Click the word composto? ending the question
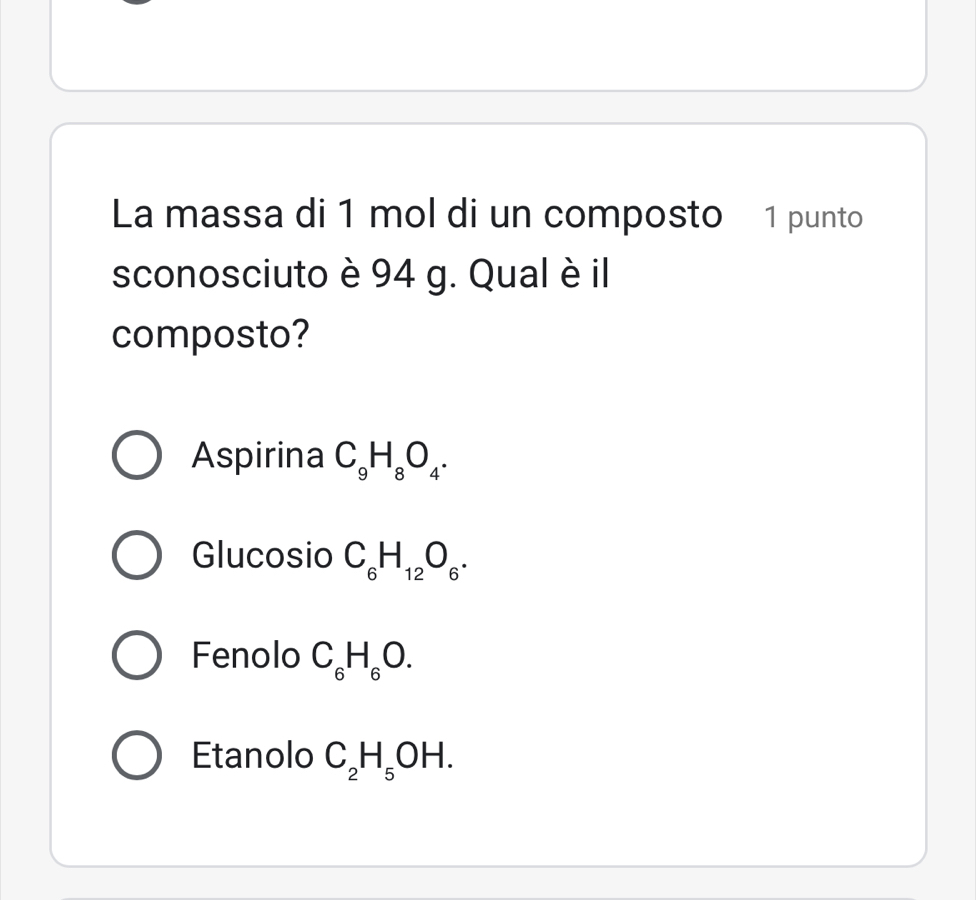This screenshot has width=976, height=900. pyautogui.click(x=210, y=334)
